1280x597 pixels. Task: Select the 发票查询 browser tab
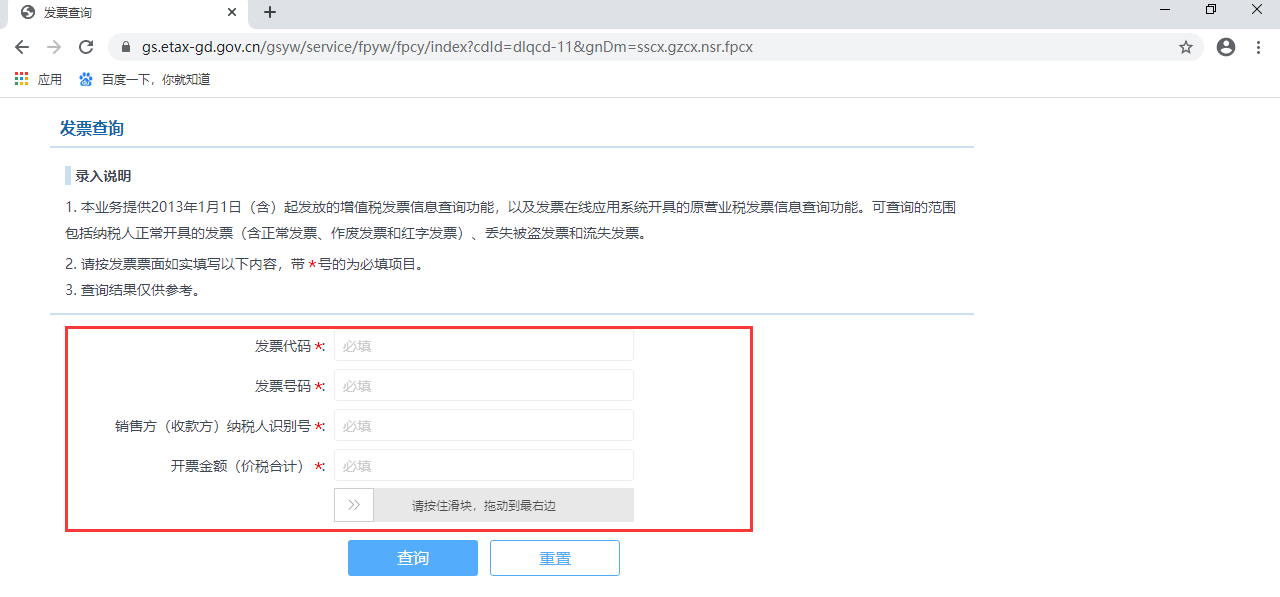coord(126,12)
